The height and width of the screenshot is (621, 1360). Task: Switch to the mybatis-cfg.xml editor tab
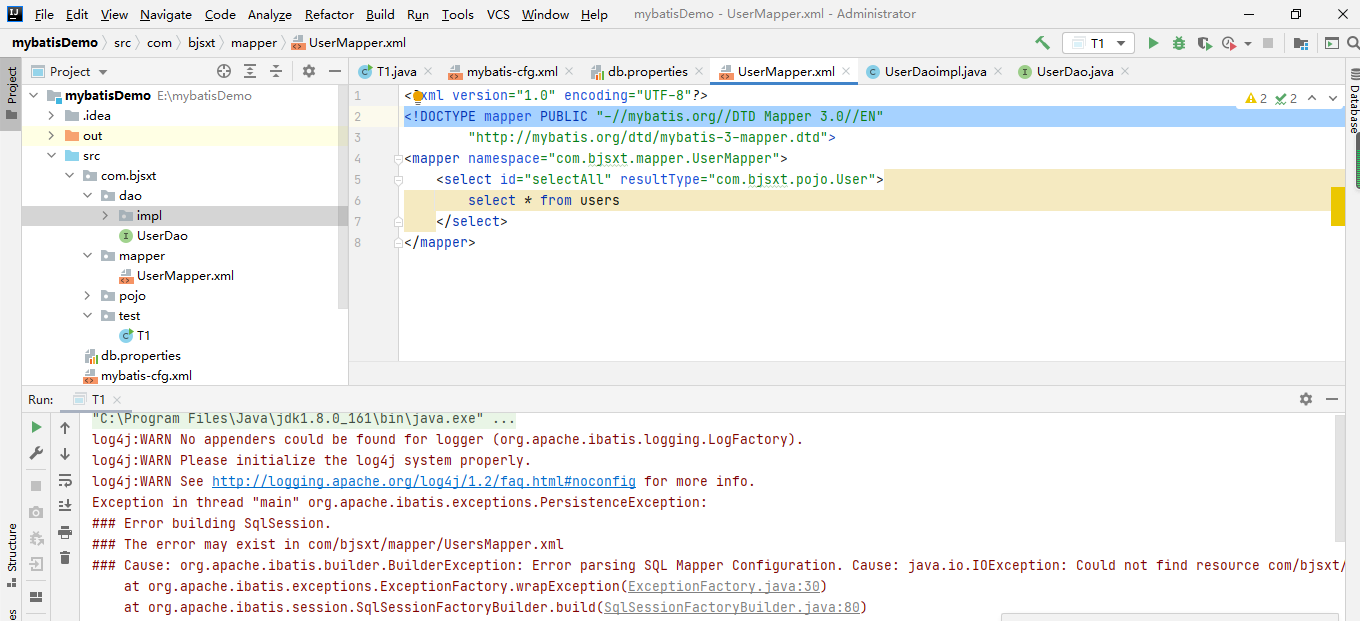512,72
